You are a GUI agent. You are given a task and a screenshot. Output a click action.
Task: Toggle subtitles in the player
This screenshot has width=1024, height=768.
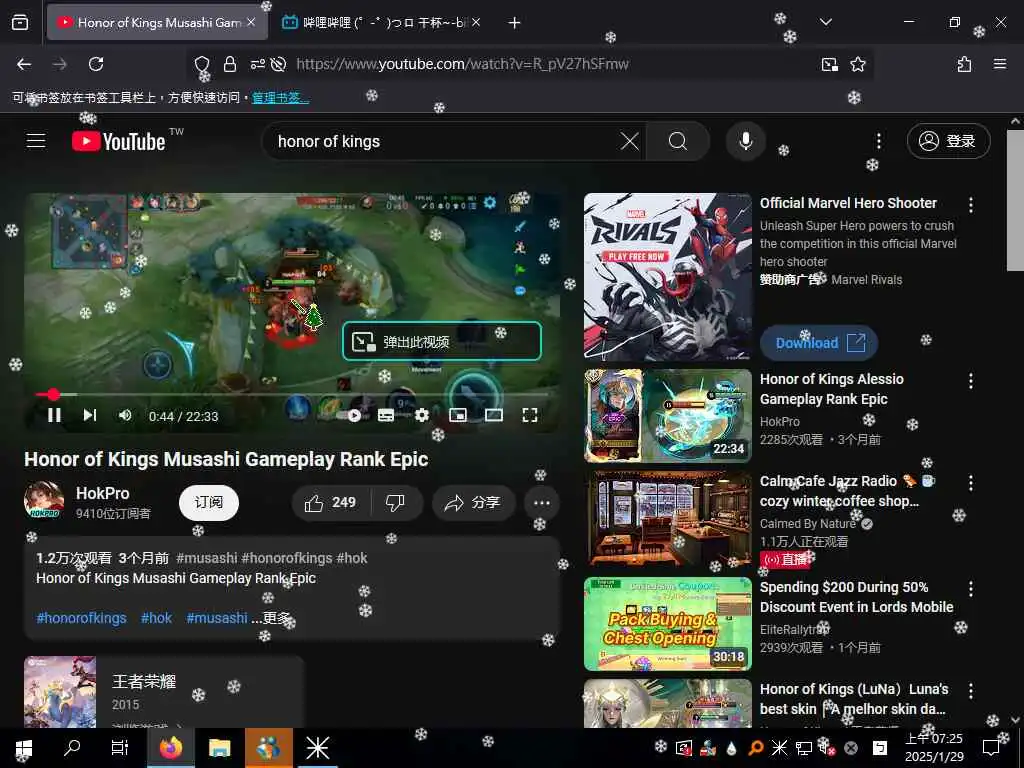pyautogui.click(x=386, y=415)
